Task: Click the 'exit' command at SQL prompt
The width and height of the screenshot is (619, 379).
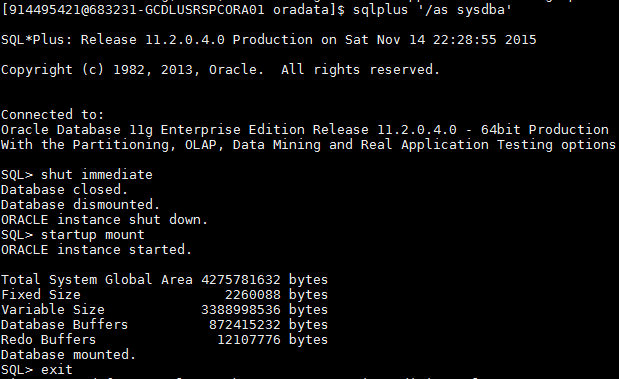Action: coord(57,370)
